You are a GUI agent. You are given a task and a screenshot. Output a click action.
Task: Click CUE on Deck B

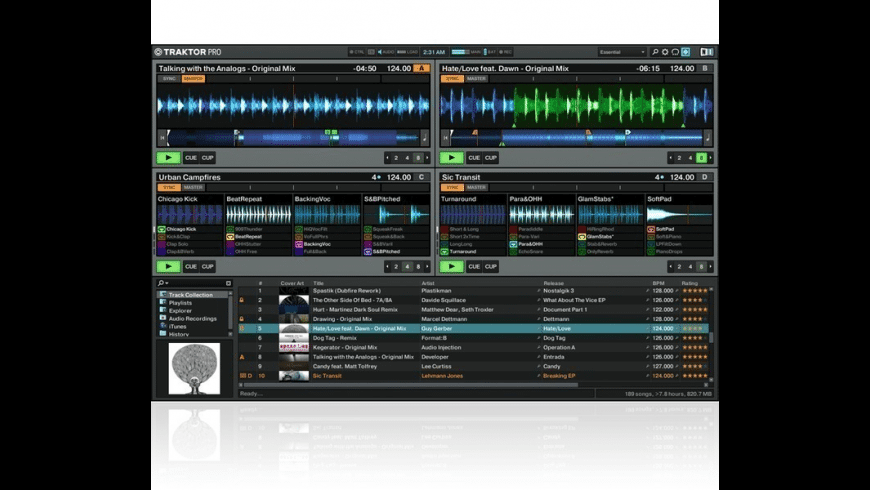click(474, 158)
